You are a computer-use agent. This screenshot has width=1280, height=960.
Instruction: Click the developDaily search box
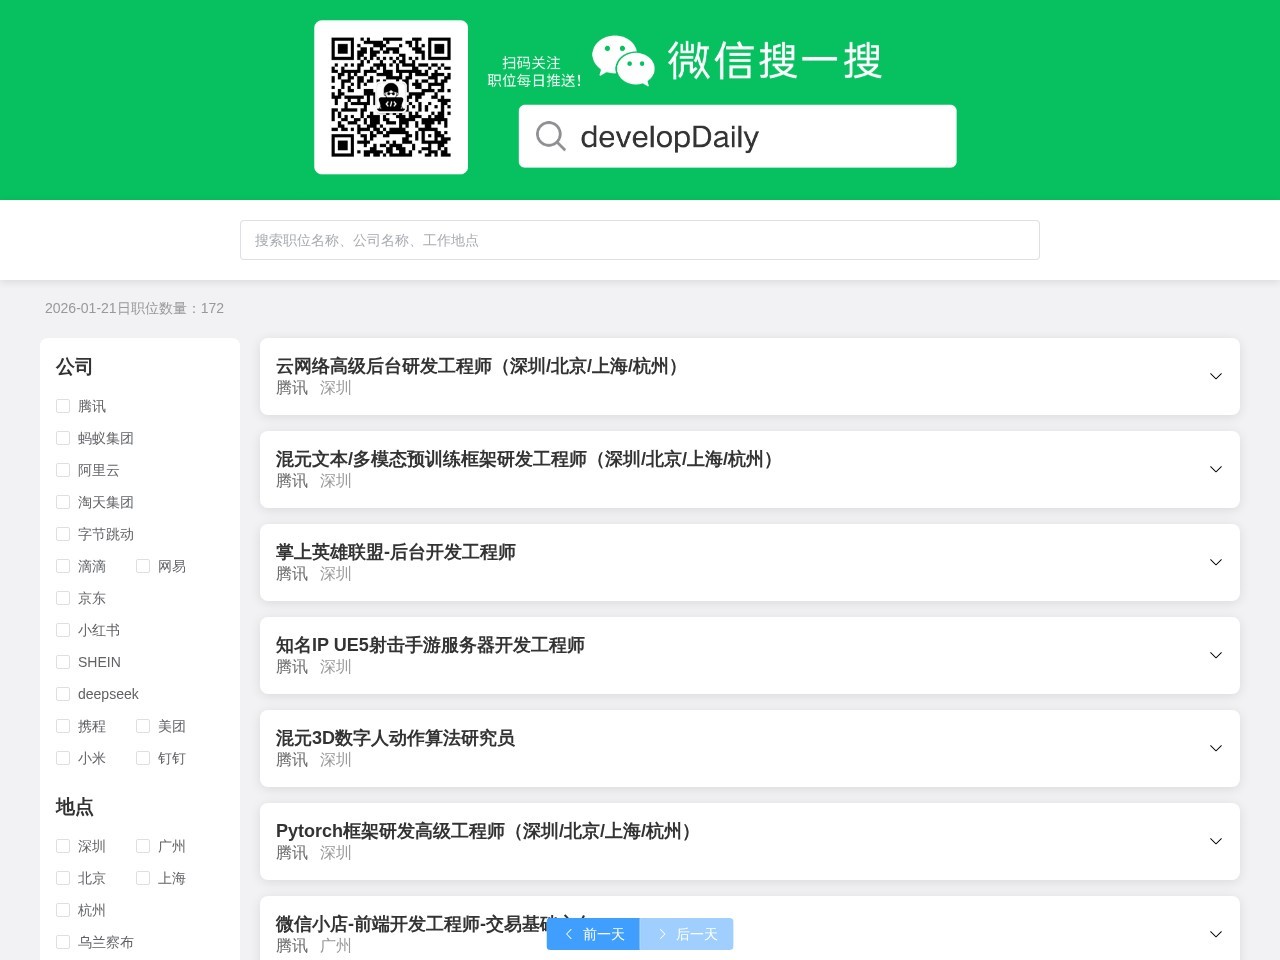(737, 136)
